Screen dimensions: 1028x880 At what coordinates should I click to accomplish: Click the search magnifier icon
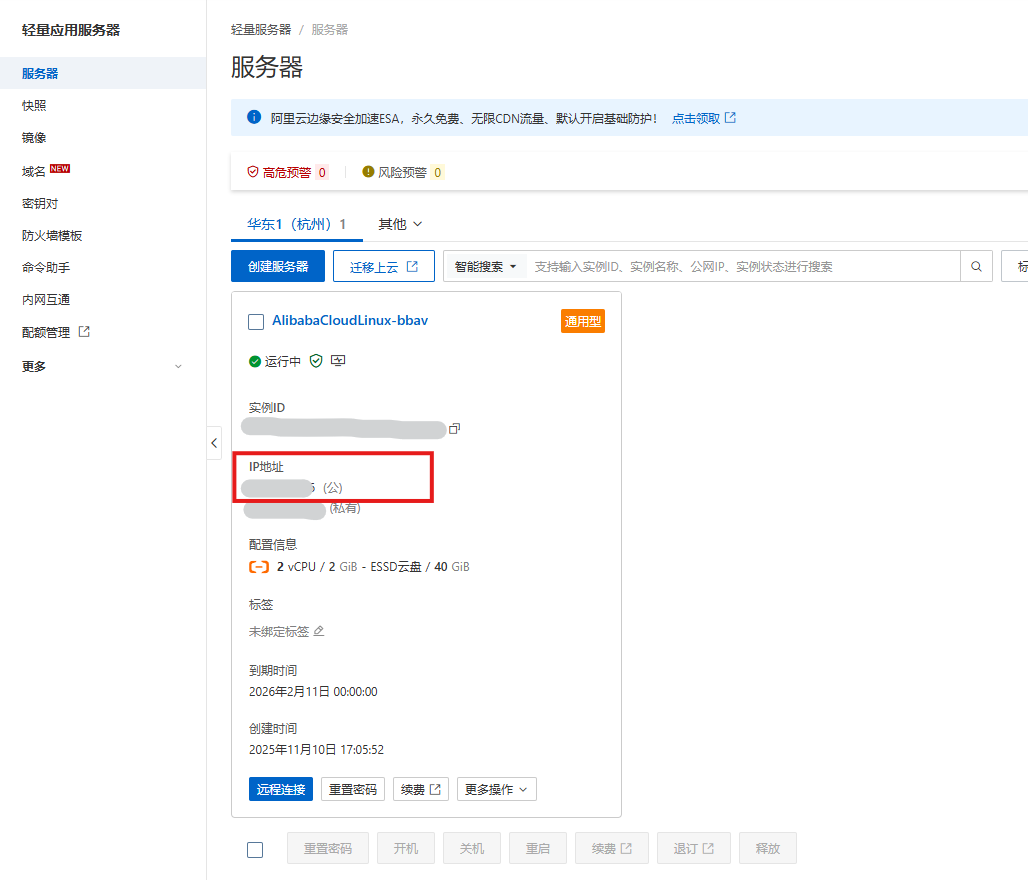976,266
